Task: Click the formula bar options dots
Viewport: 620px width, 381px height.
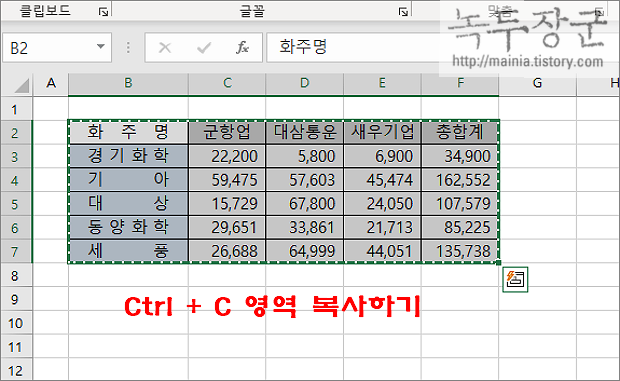Action: click(x=128, y=48)
